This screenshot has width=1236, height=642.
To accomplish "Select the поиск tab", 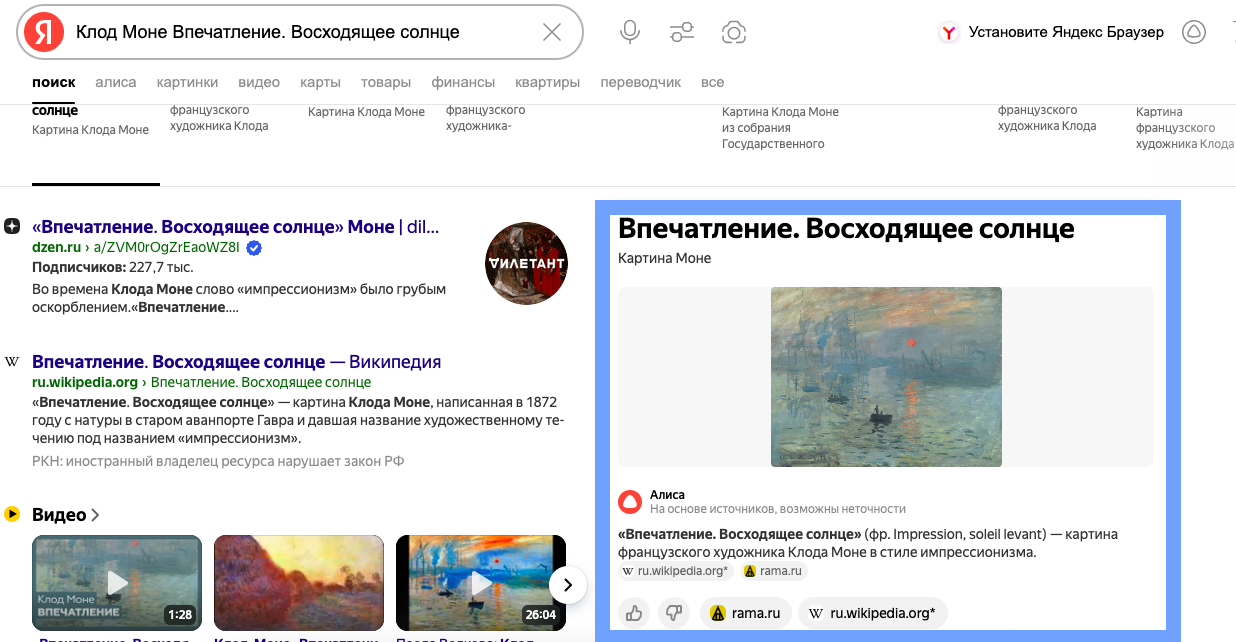I will point(54,82).
